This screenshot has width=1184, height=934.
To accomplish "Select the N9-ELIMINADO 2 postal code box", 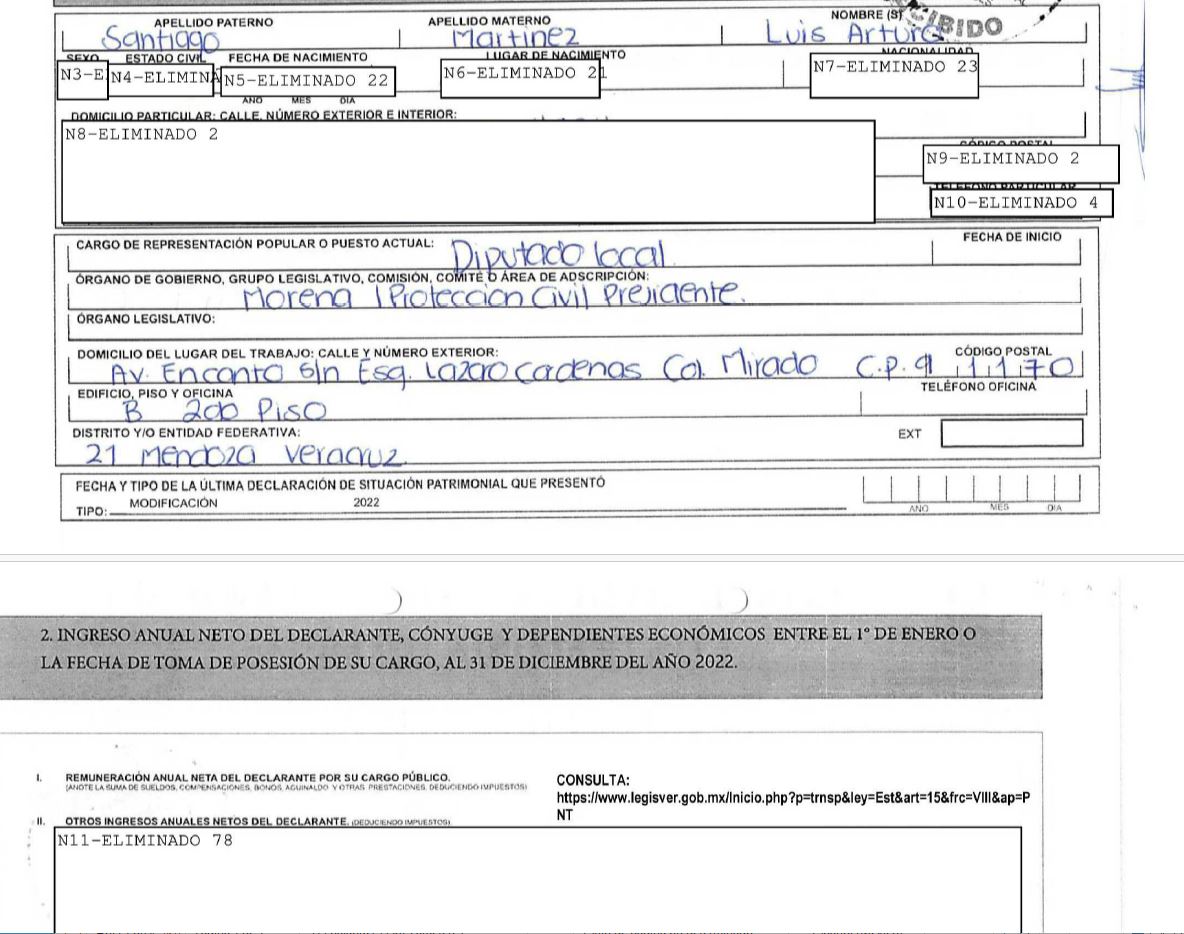I will point(1020,165).
